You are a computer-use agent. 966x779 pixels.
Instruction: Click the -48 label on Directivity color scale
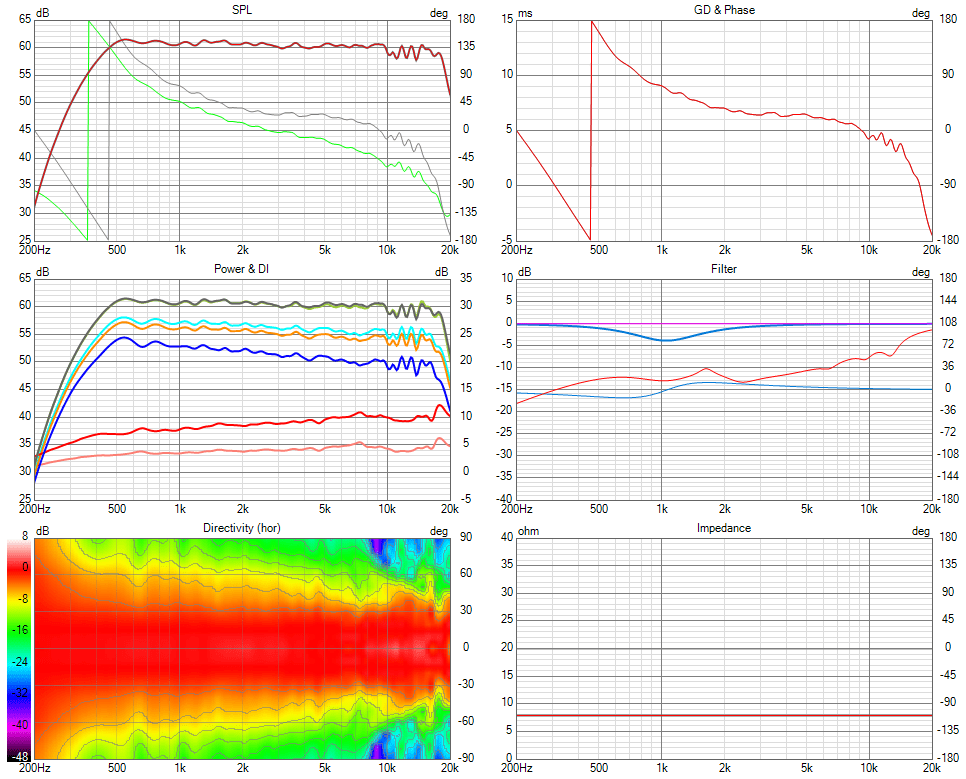coord(20,756)
